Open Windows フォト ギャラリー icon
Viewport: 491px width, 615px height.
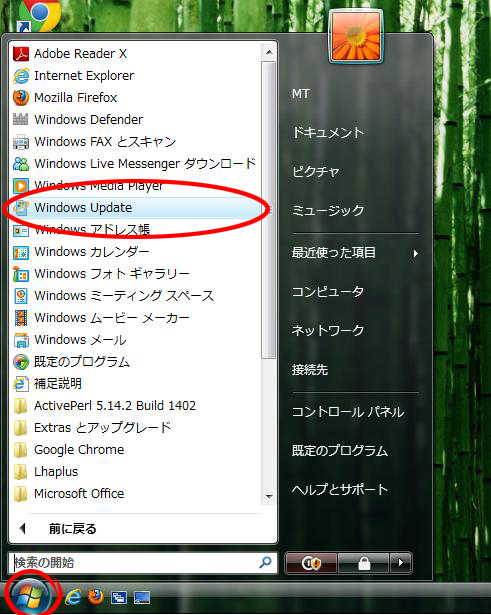tap(21, 274)
